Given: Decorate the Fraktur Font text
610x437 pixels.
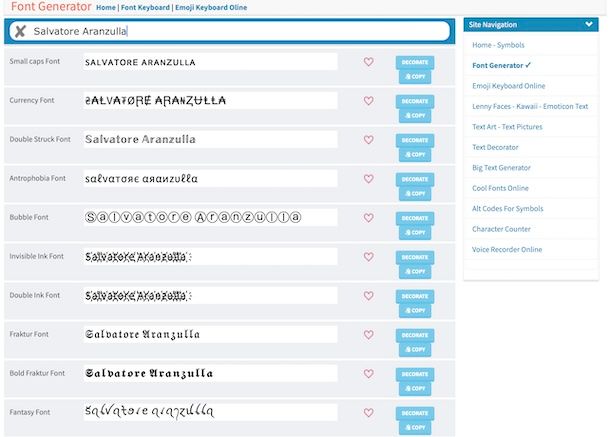Looking at the screenshot, I should tap(415, 335).
